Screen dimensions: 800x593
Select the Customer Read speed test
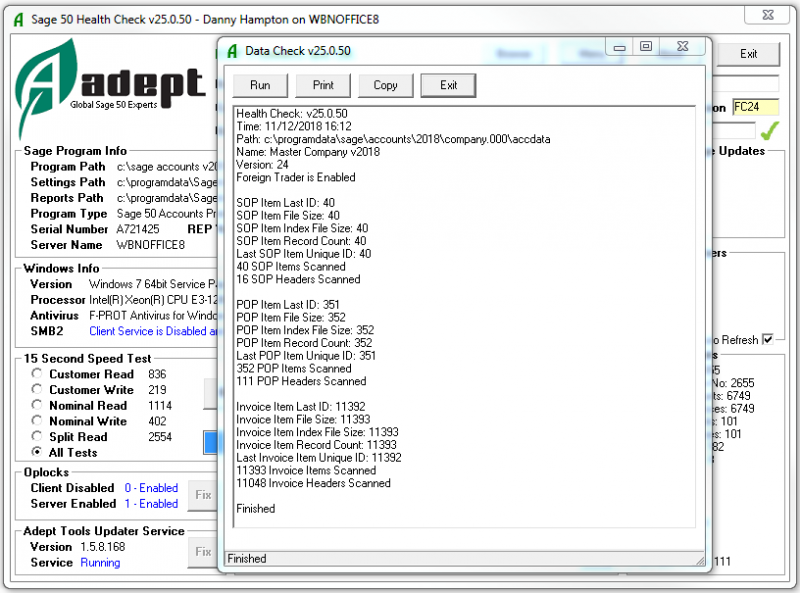pyautogui.click(x=36, y=373)
